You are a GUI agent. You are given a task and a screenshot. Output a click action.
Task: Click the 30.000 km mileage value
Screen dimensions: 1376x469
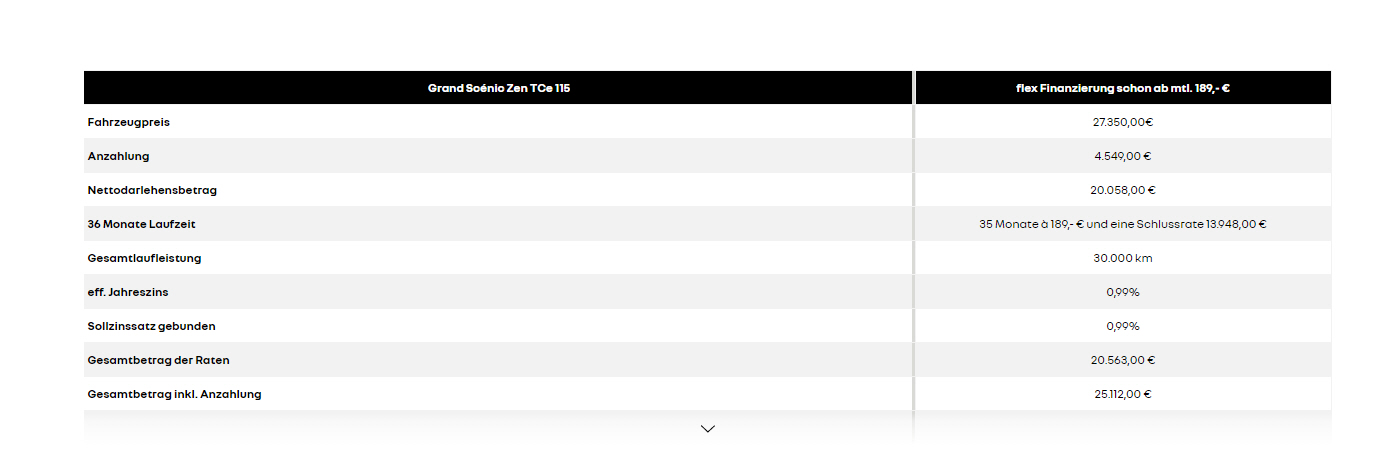(x=1122, y=258)
